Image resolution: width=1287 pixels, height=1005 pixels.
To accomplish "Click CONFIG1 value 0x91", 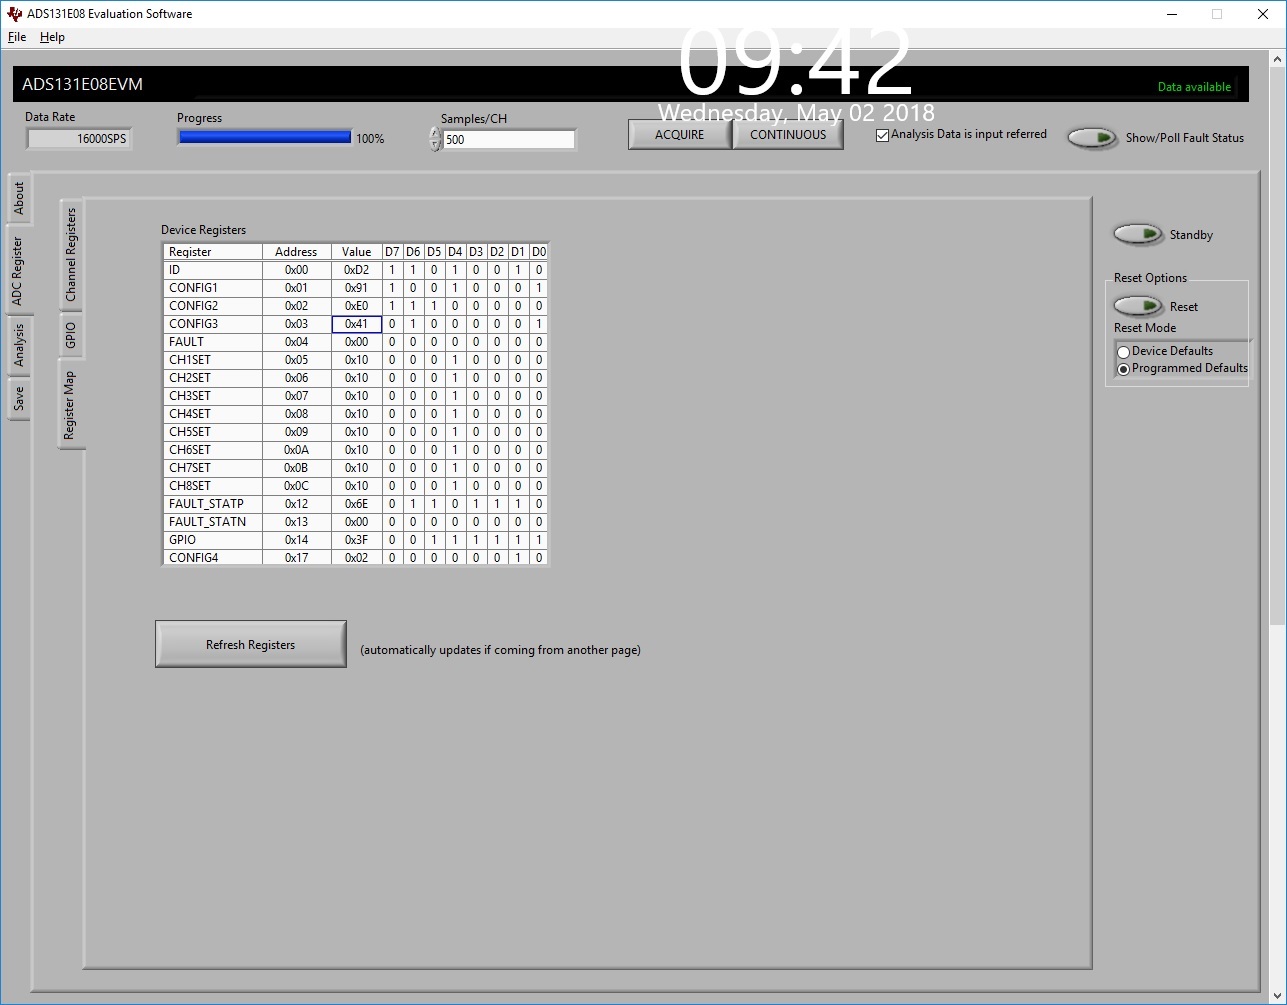I will [x=357, y=288].
